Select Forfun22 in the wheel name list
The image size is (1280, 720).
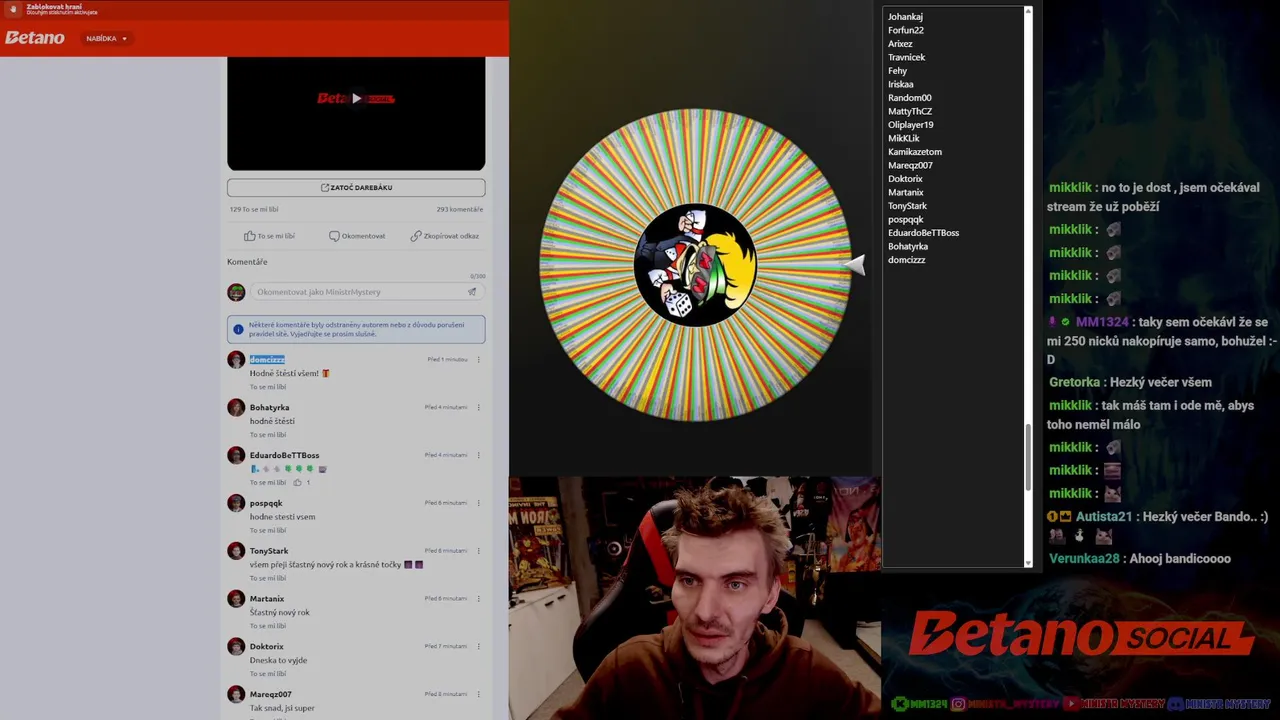pos(906,30)
